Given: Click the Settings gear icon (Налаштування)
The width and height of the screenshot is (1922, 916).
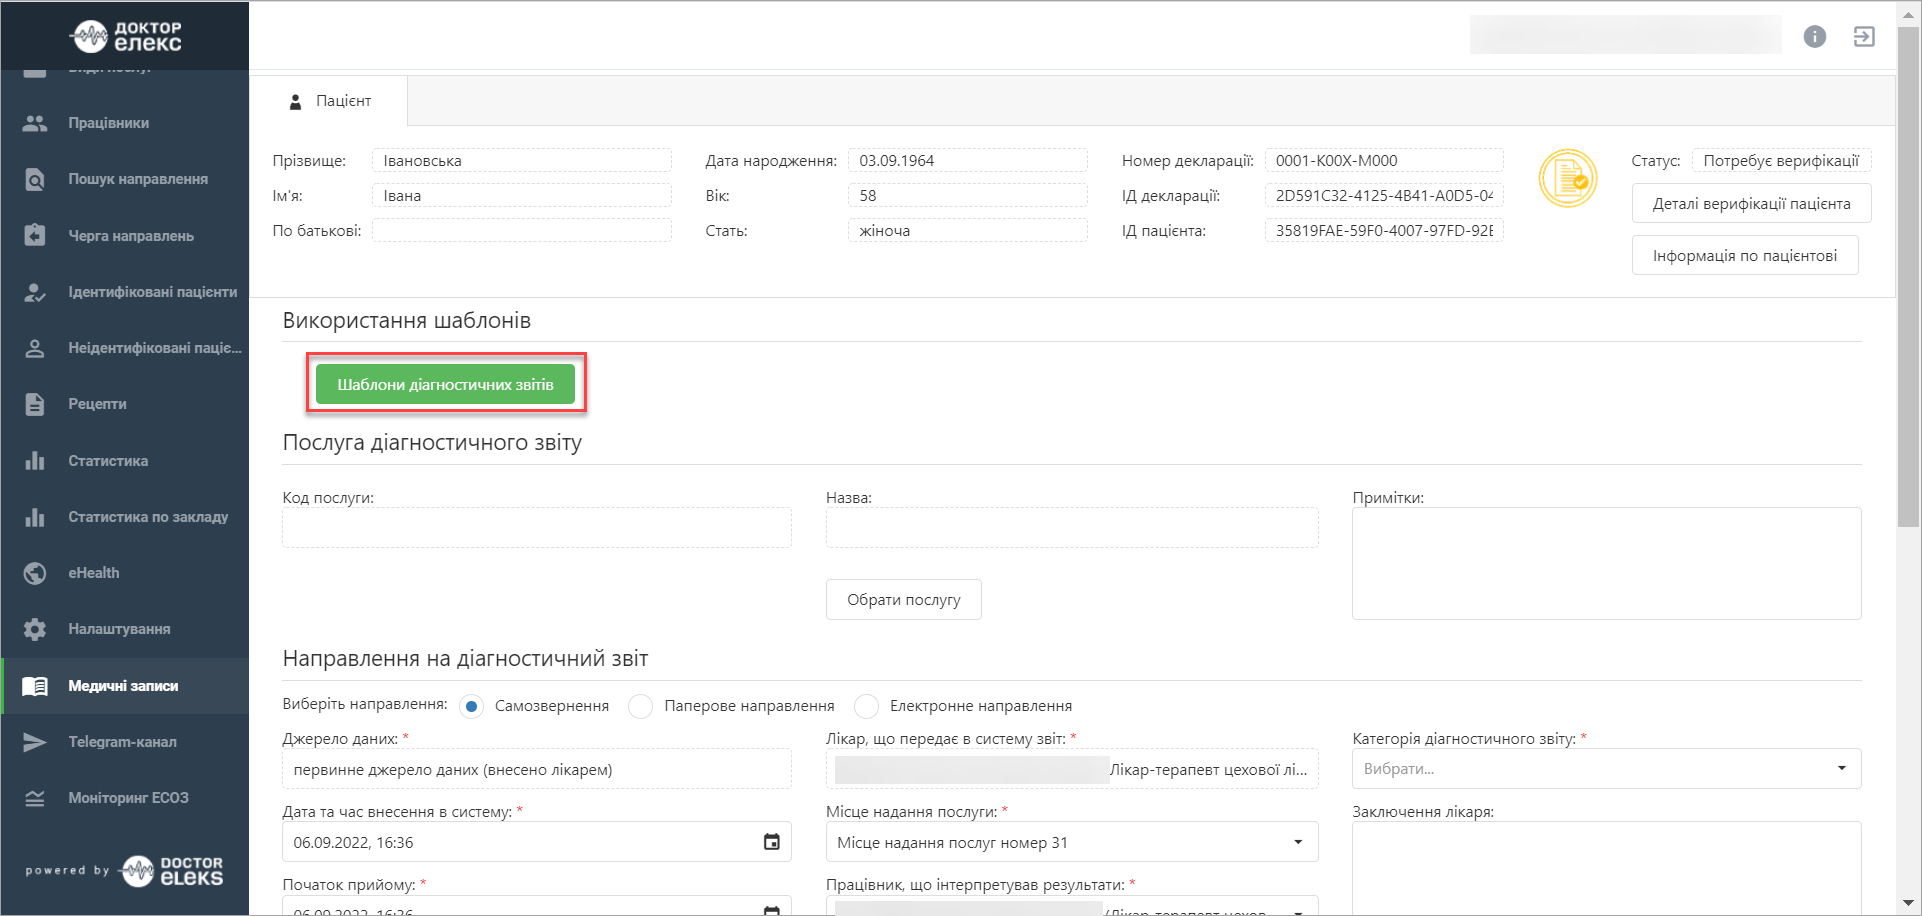Looking at the screenshot, I should click(35, 629).
